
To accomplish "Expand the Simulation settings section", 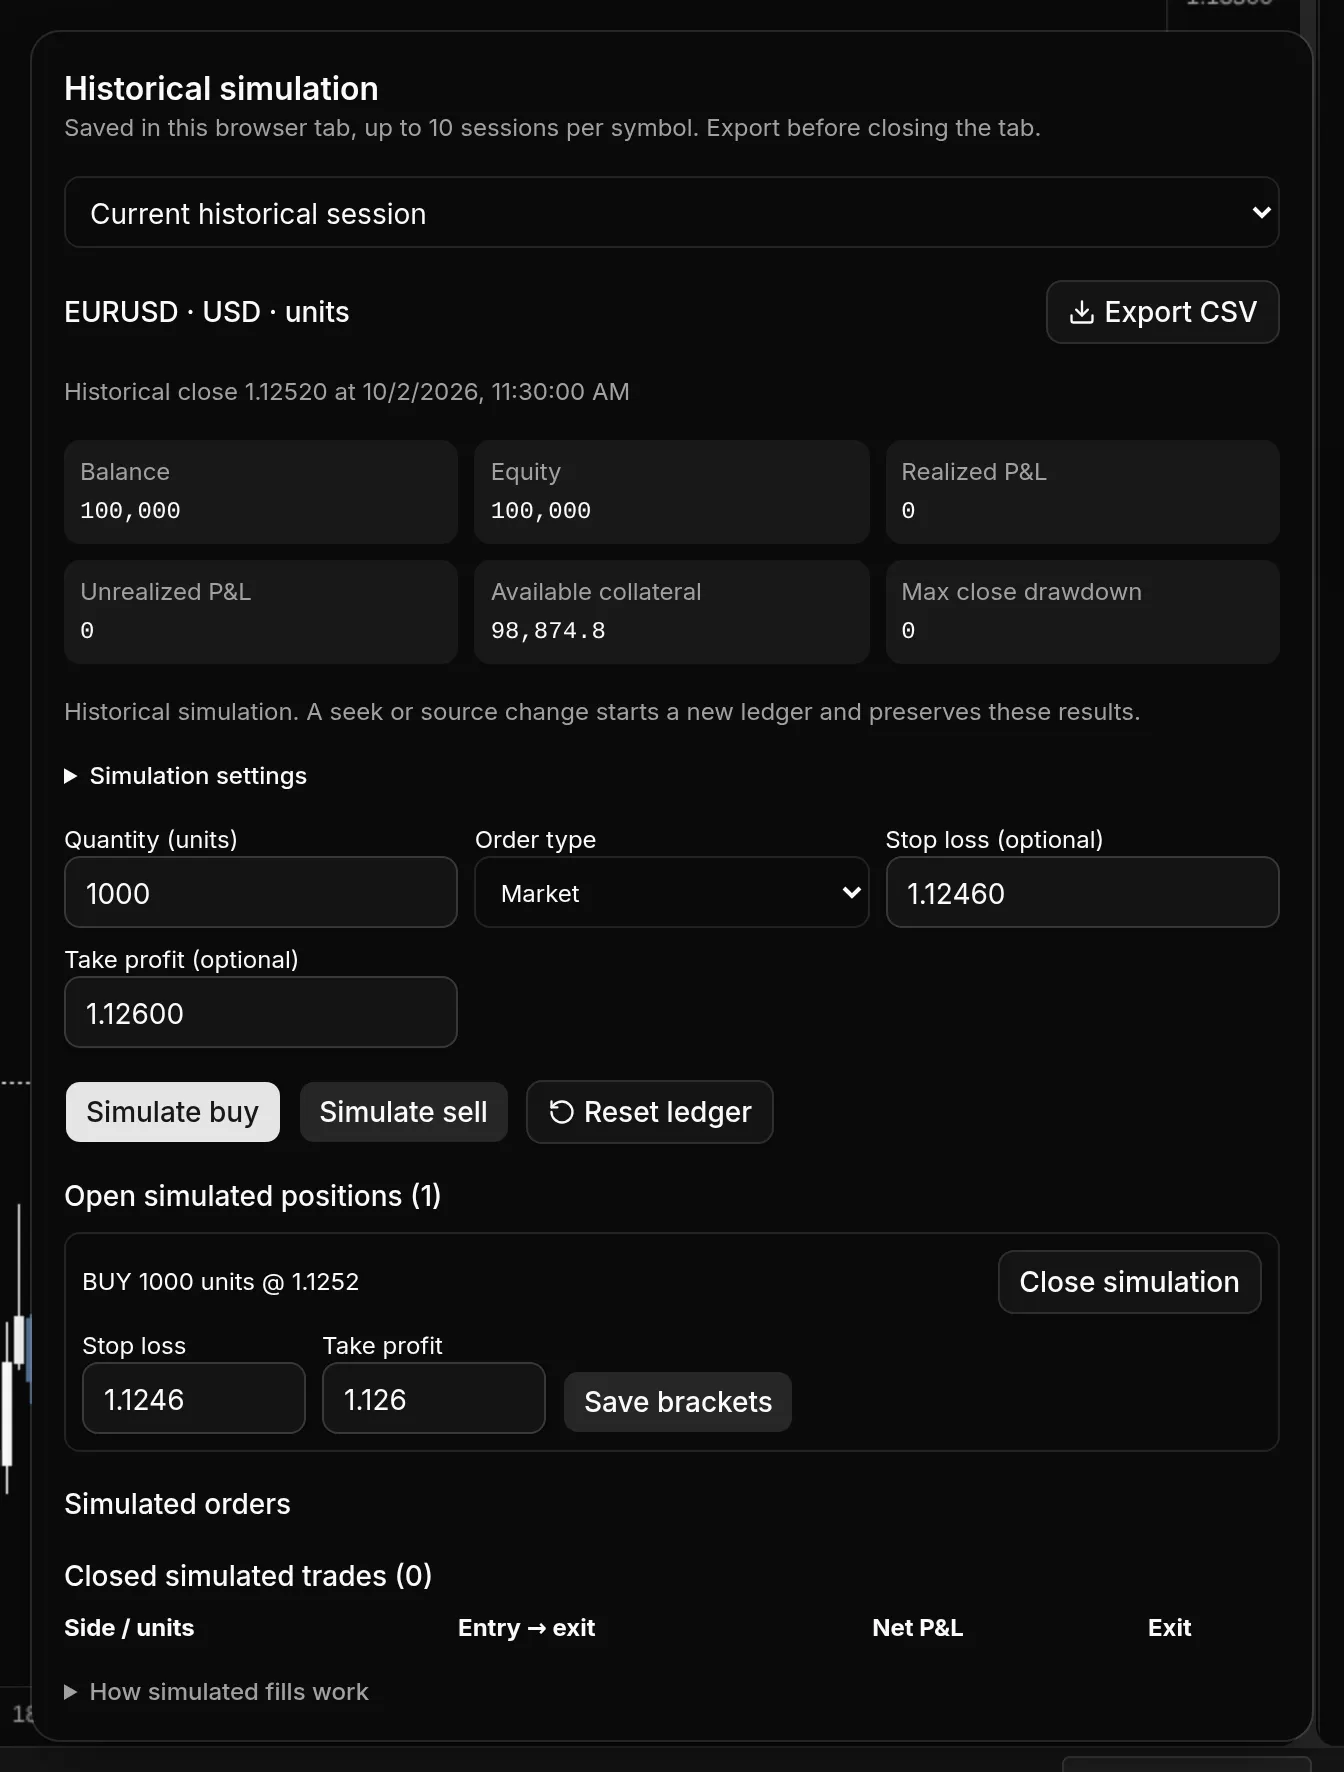I will [185, 776].
